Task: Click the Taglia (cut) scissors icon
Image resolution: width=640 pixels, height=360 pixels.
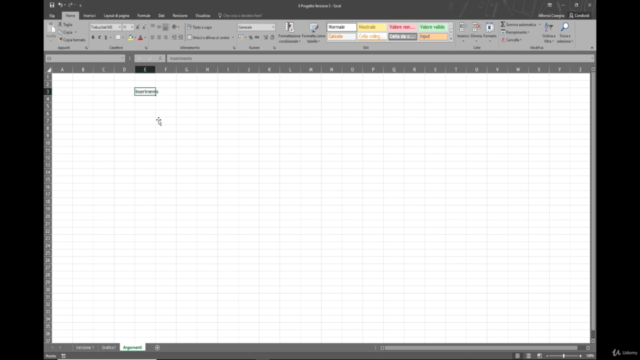Action: pos(60,24)
